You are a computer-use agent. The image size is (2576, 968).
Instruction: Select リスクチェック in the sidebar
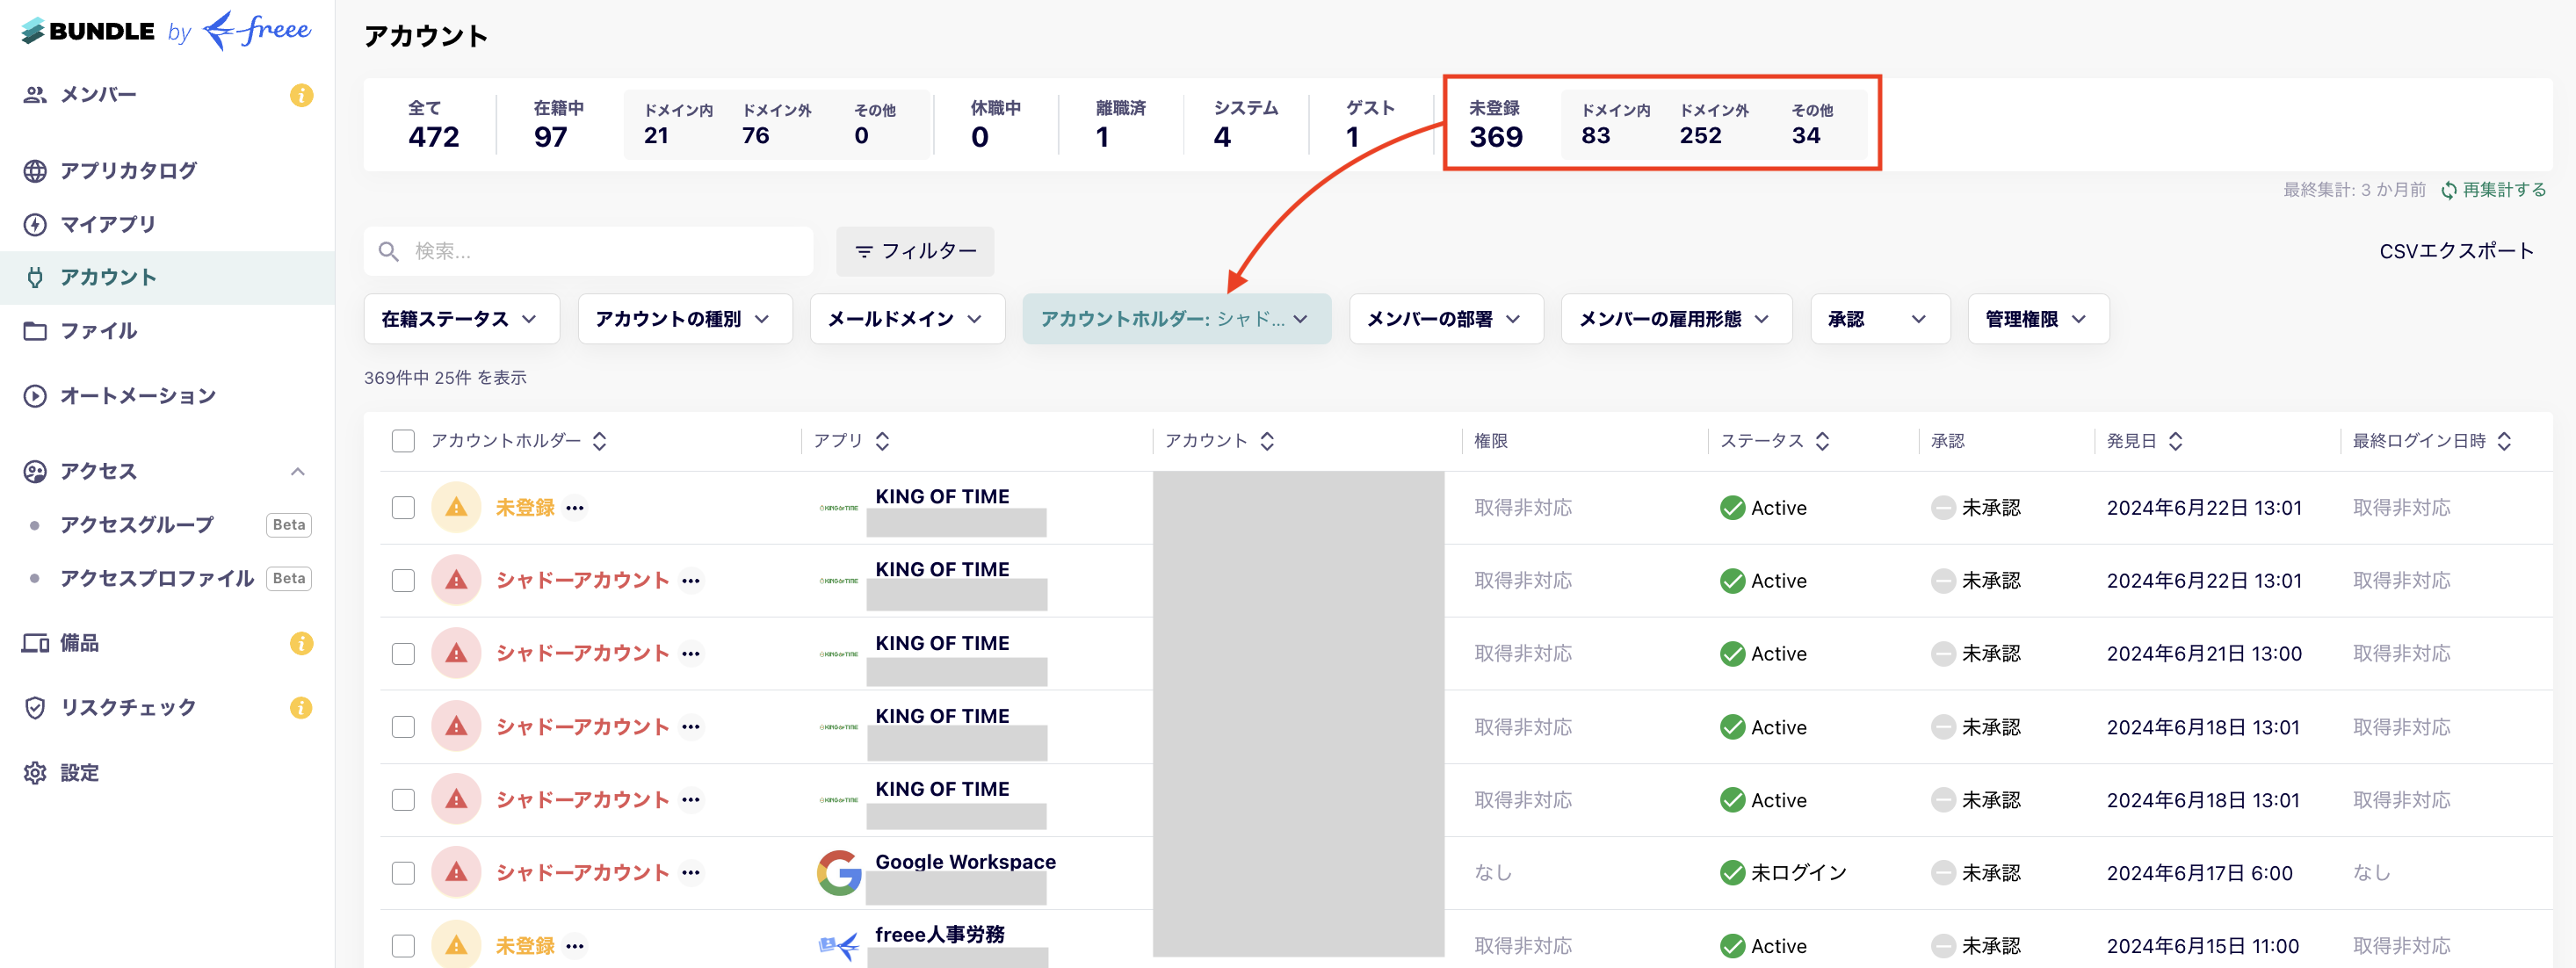[128, 707]
